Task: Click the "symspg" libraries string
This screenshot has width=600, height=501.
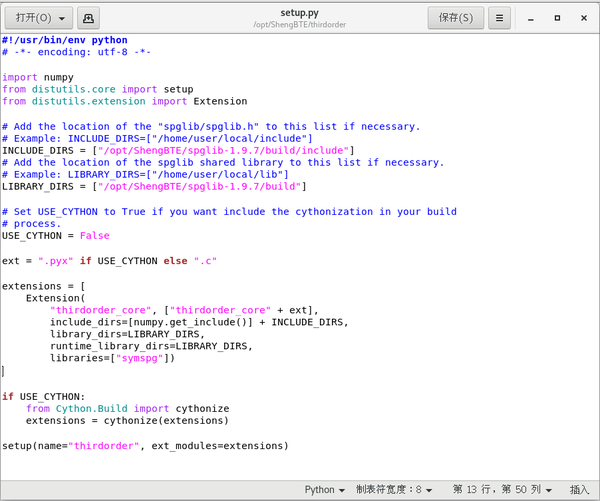Action: (x=140, y=358)
